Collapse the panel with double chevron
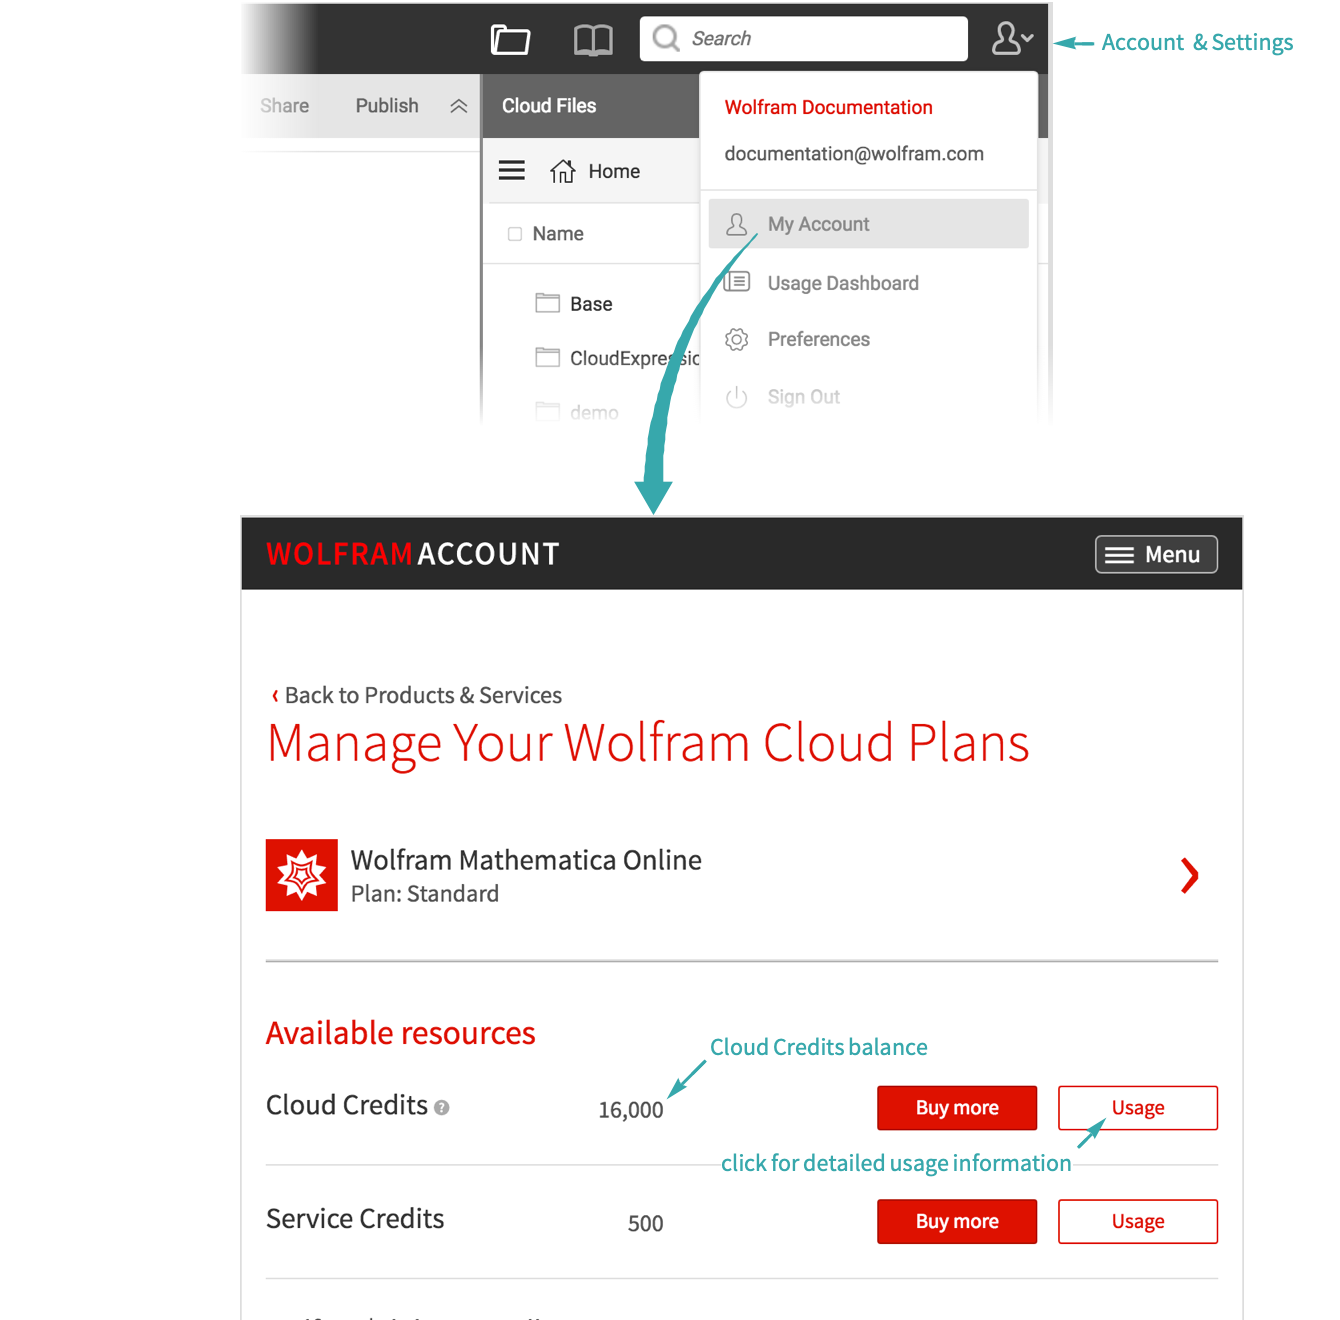The width and height of the screenshot is (1340, 1320). point(459,106)
